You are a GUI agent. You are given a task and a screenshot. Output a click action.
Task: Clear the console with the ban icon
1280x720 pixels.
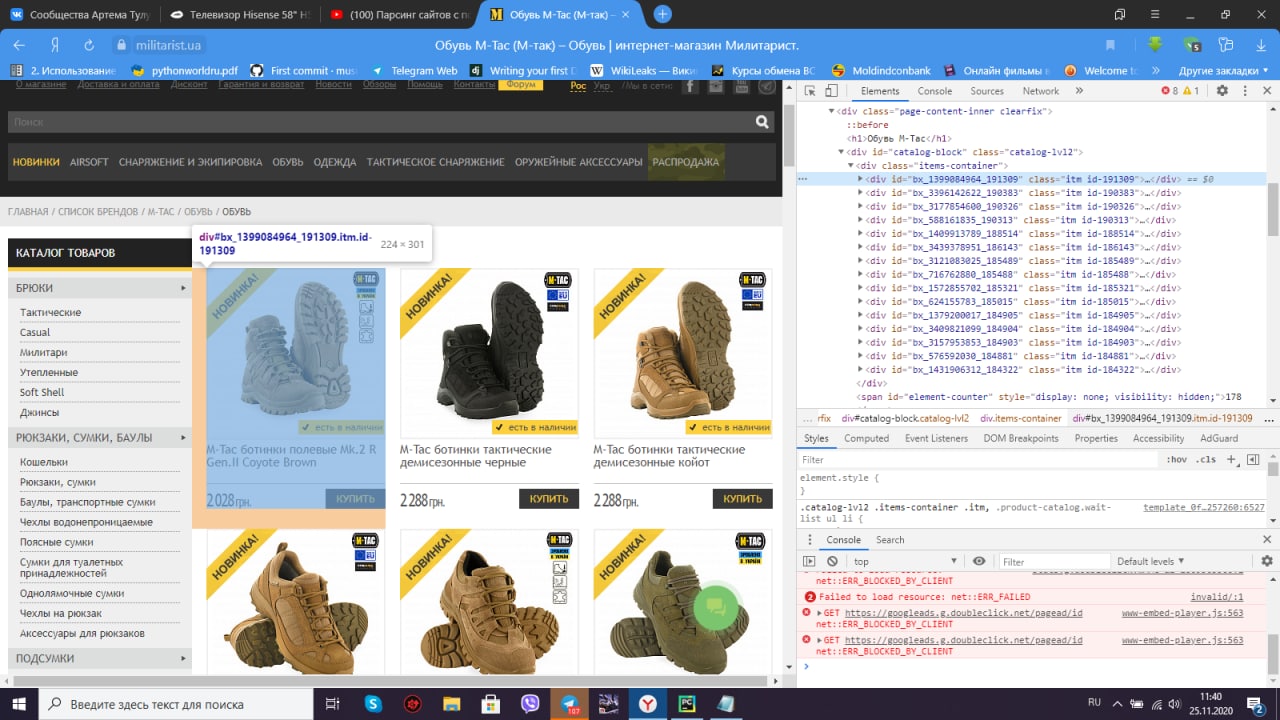tap(832, 562)
